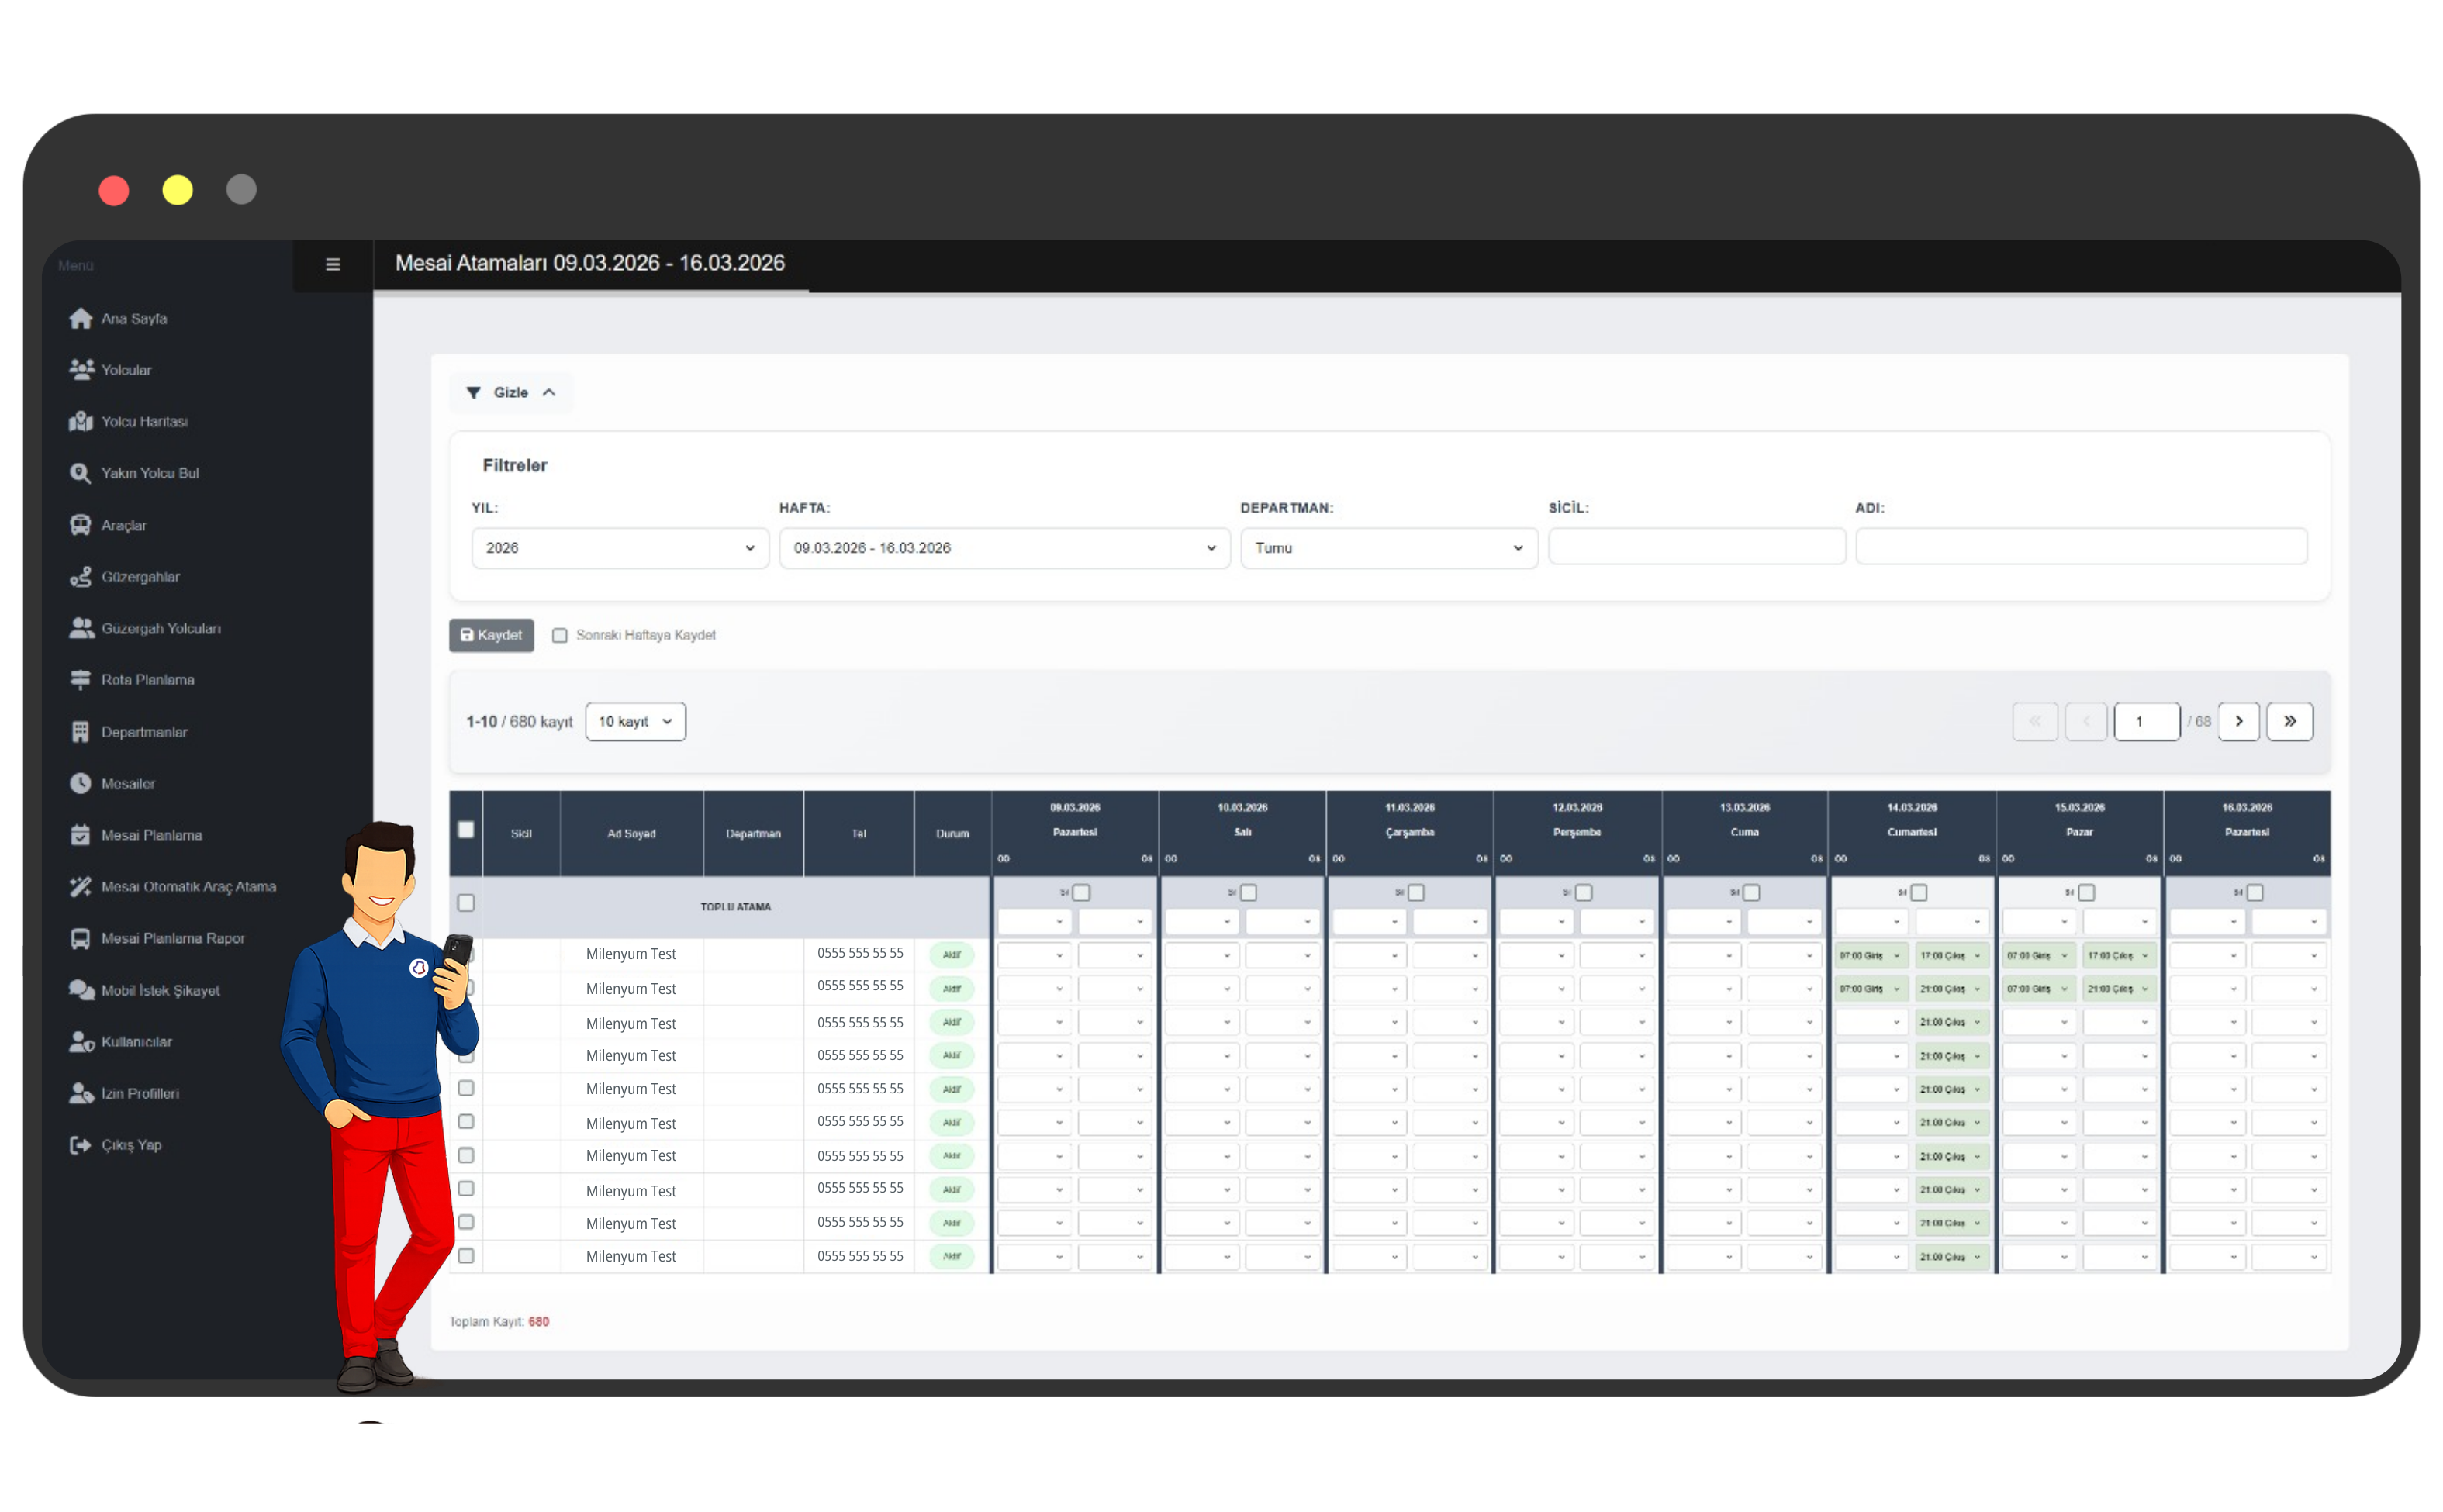The image size is (2443, 1512).
Task: Collapse filters with Gizle toggle
Action: [x=511, y=393]
